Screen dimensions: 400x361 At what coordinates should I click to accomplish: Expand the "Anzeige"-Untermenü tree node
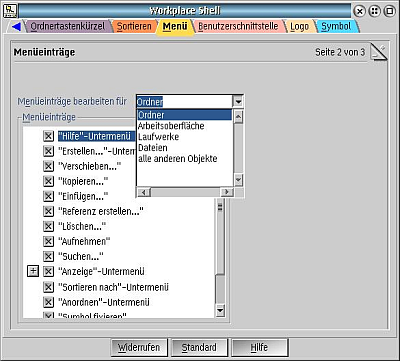point(33,272)
